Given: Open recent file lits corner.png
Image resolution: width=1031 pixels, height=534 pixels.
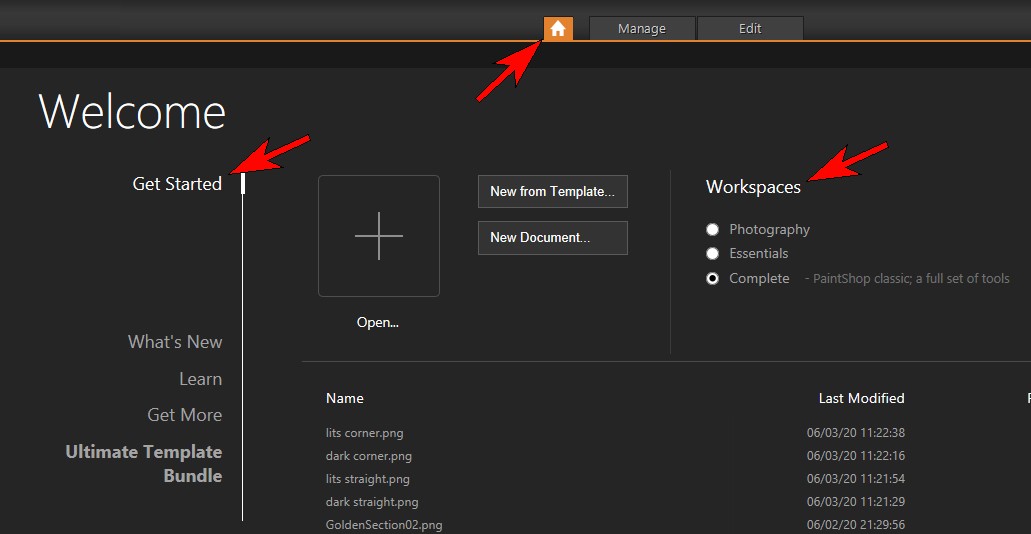Looking at the screenshot, I should 364,433.
